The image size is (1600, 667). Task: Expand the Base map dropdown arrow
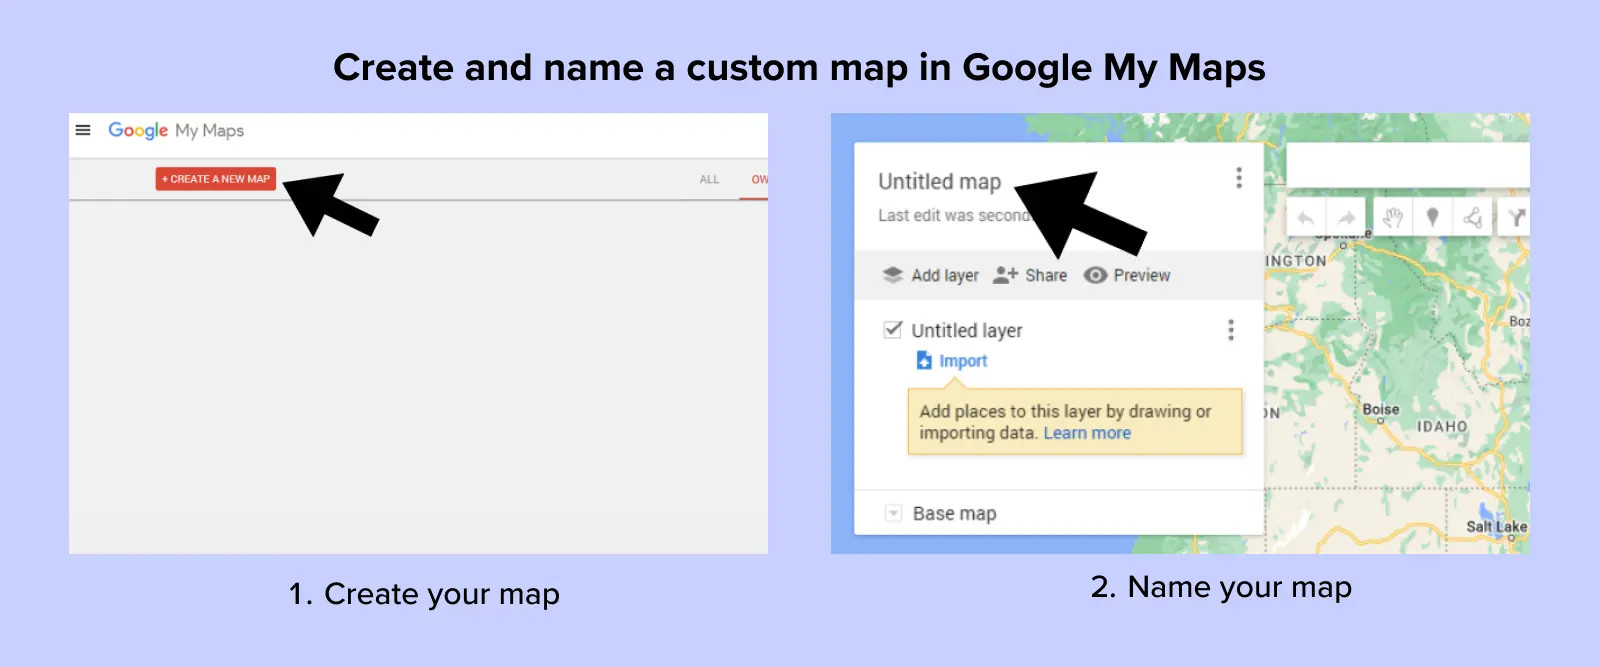pyautogui.click(x=893, y=514)
